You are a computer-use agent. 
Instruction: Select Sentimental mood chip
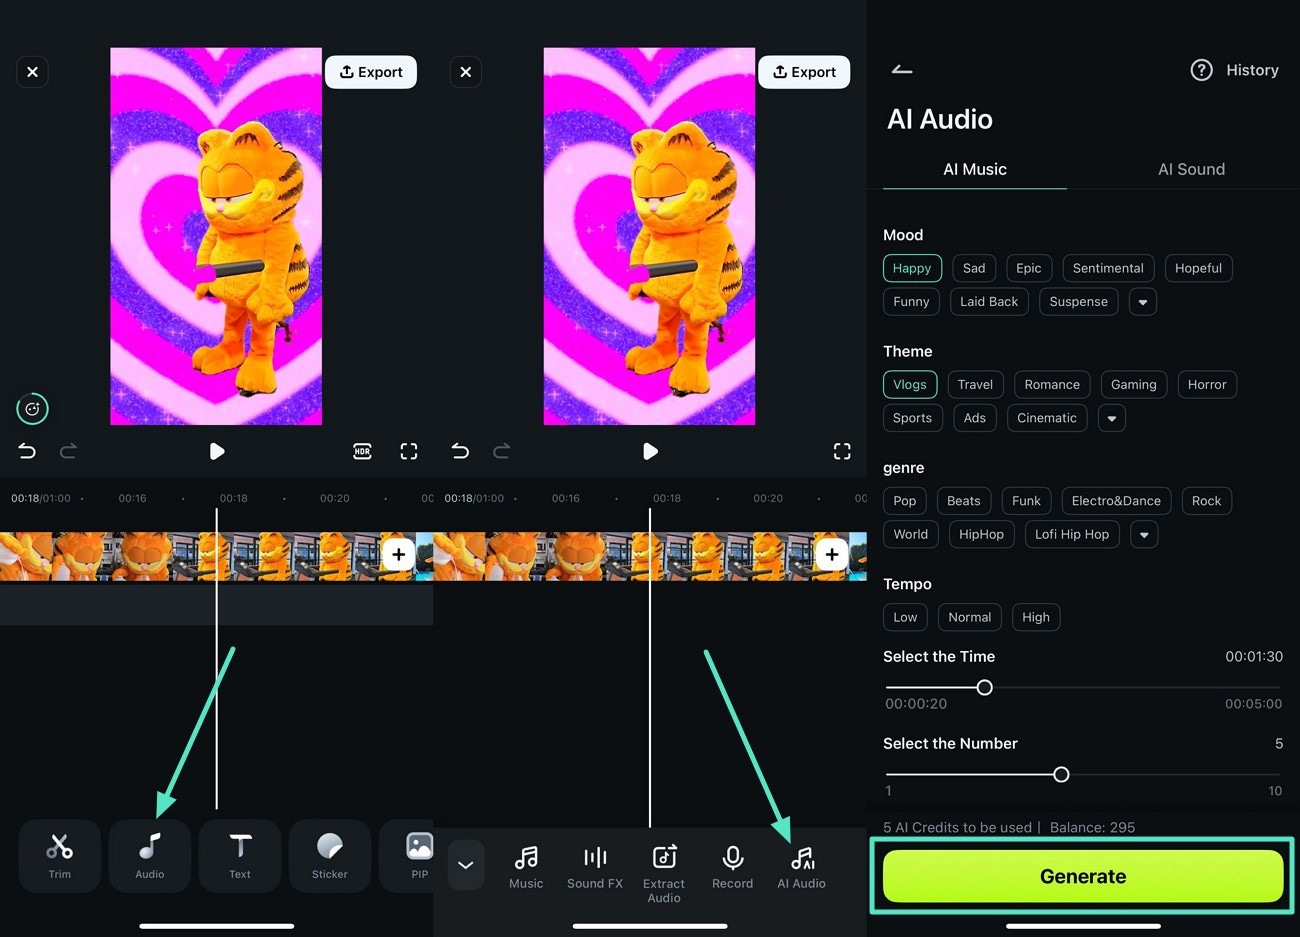[x=1108, y=268]
